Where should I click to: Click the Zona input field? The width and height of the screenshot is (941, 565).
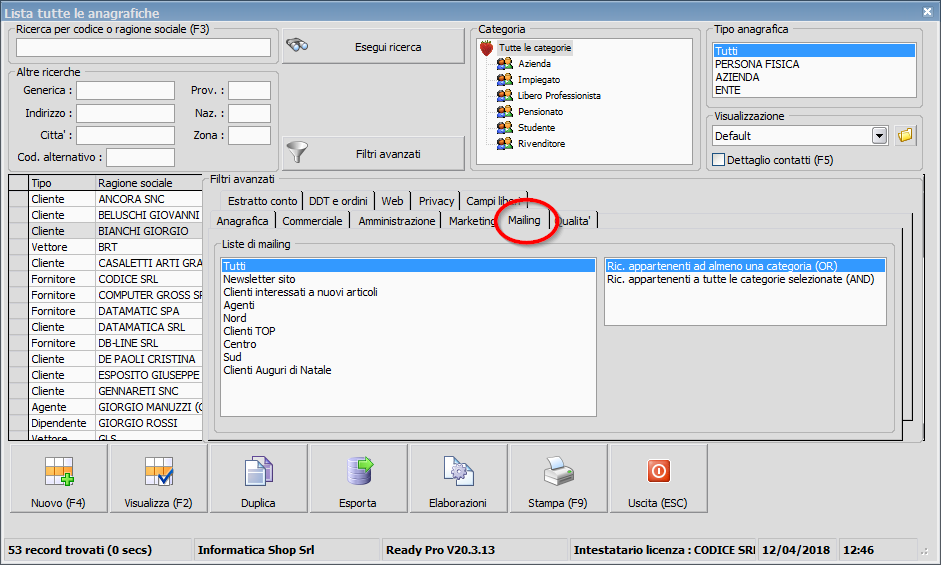[249, 136]
